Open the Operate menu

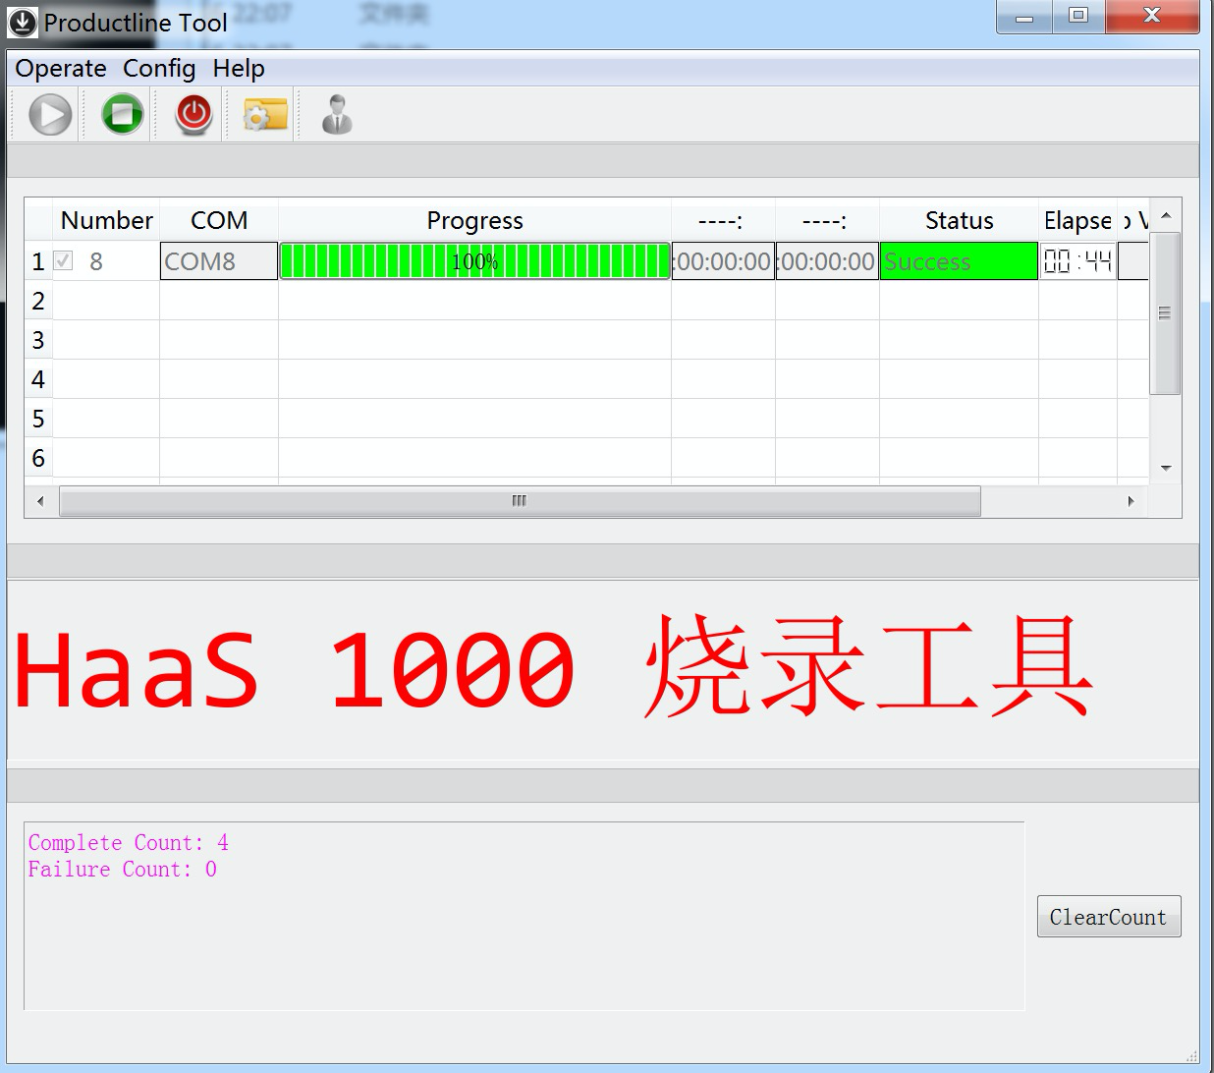click(x=62, y=69)
